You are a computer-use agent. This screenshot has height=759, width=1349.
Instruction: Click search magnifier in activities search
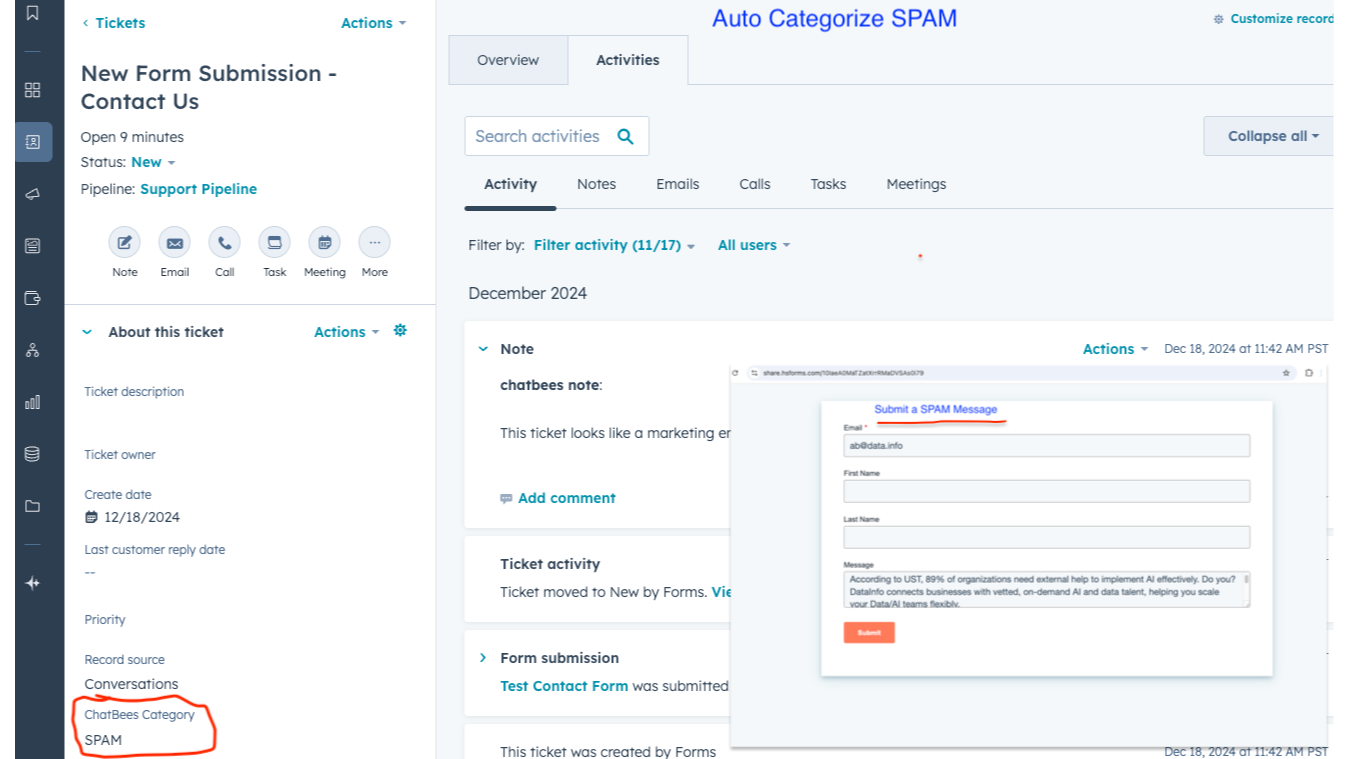click(626, 137)
